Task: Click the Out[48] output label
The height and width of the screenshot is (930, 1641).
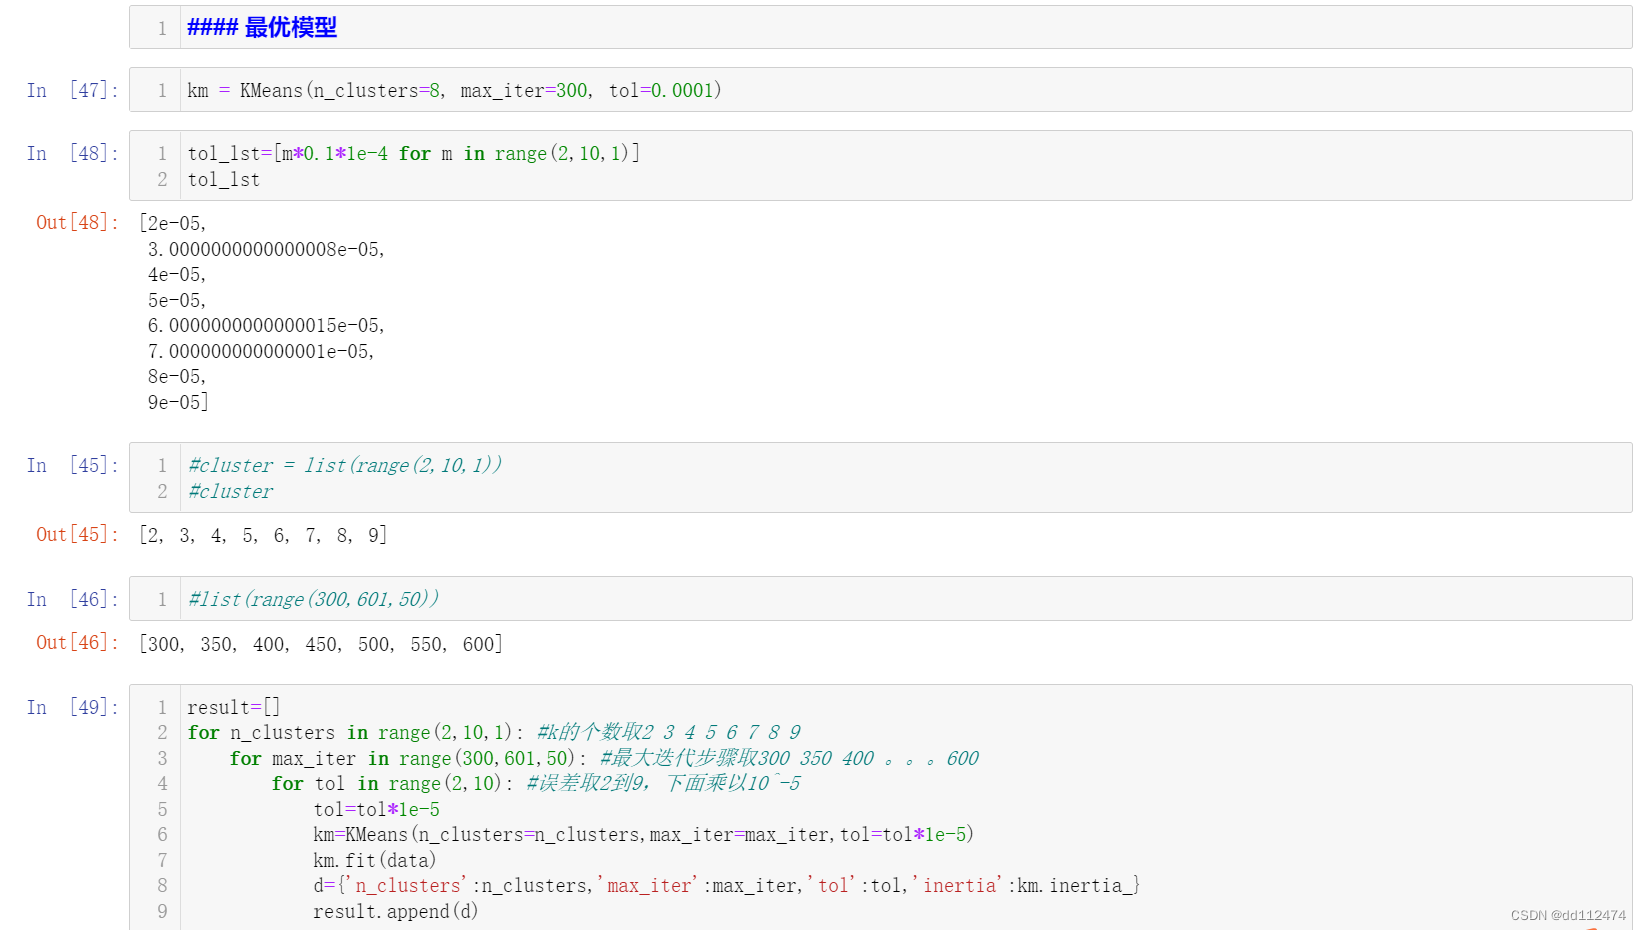Action: tap(77, 222)
